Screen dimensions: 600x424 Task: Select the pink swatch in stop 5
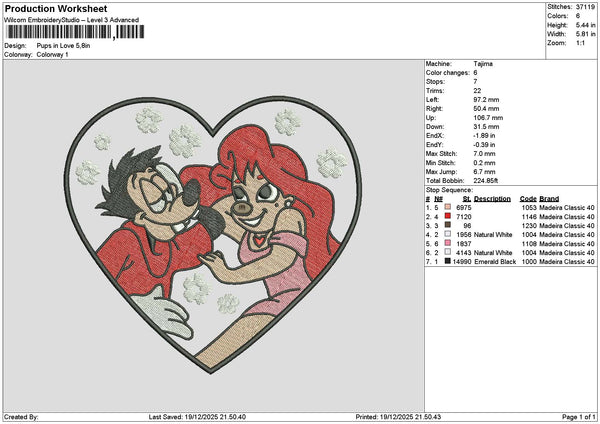[x=448, y=243]
